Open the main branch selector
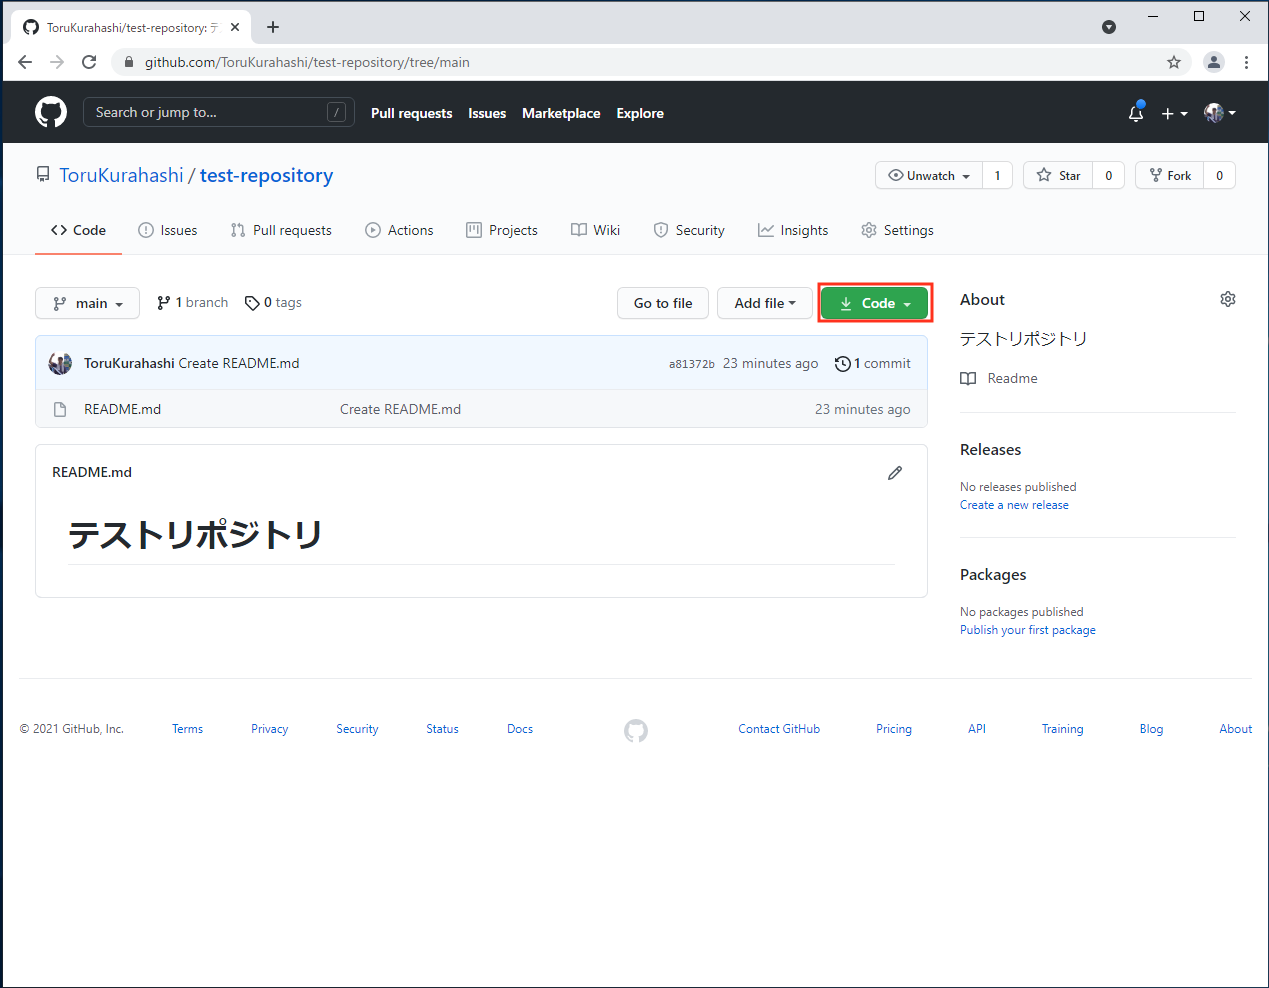Viewport: 1269px width, 988px height. pos(88,303)
